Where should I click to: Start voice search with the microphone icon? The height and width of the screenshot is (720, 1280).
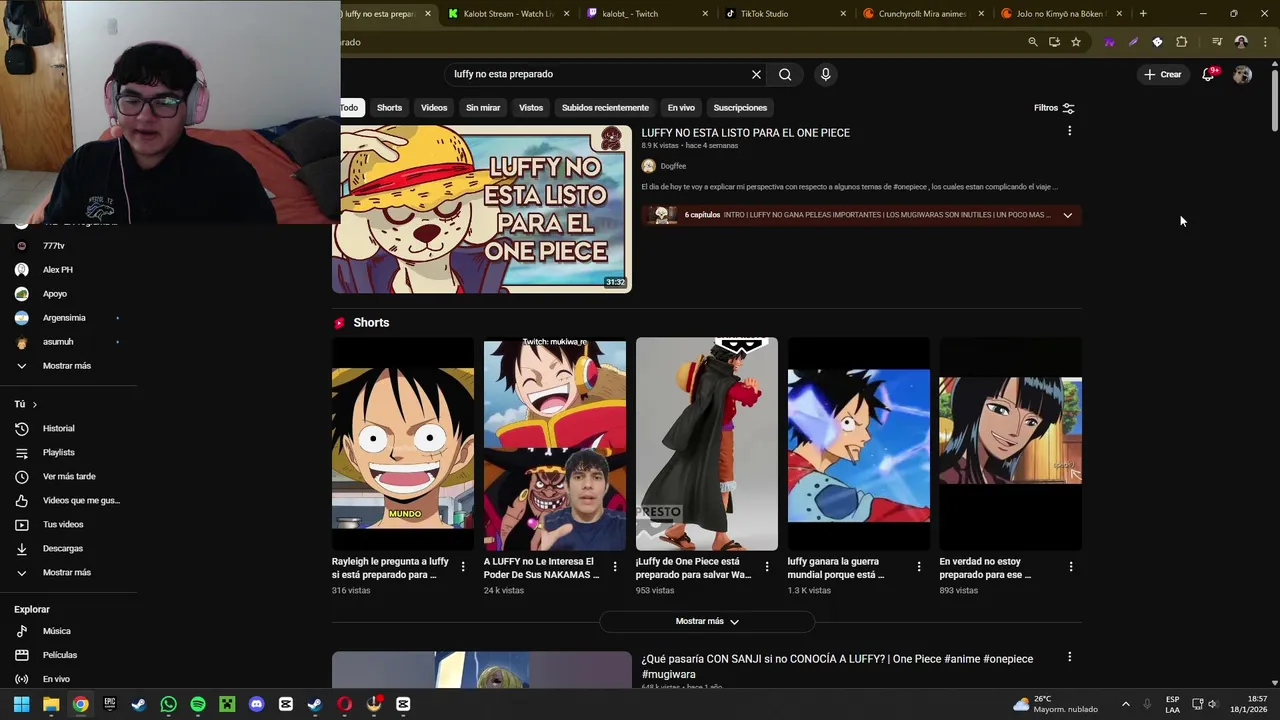(825, 74)
